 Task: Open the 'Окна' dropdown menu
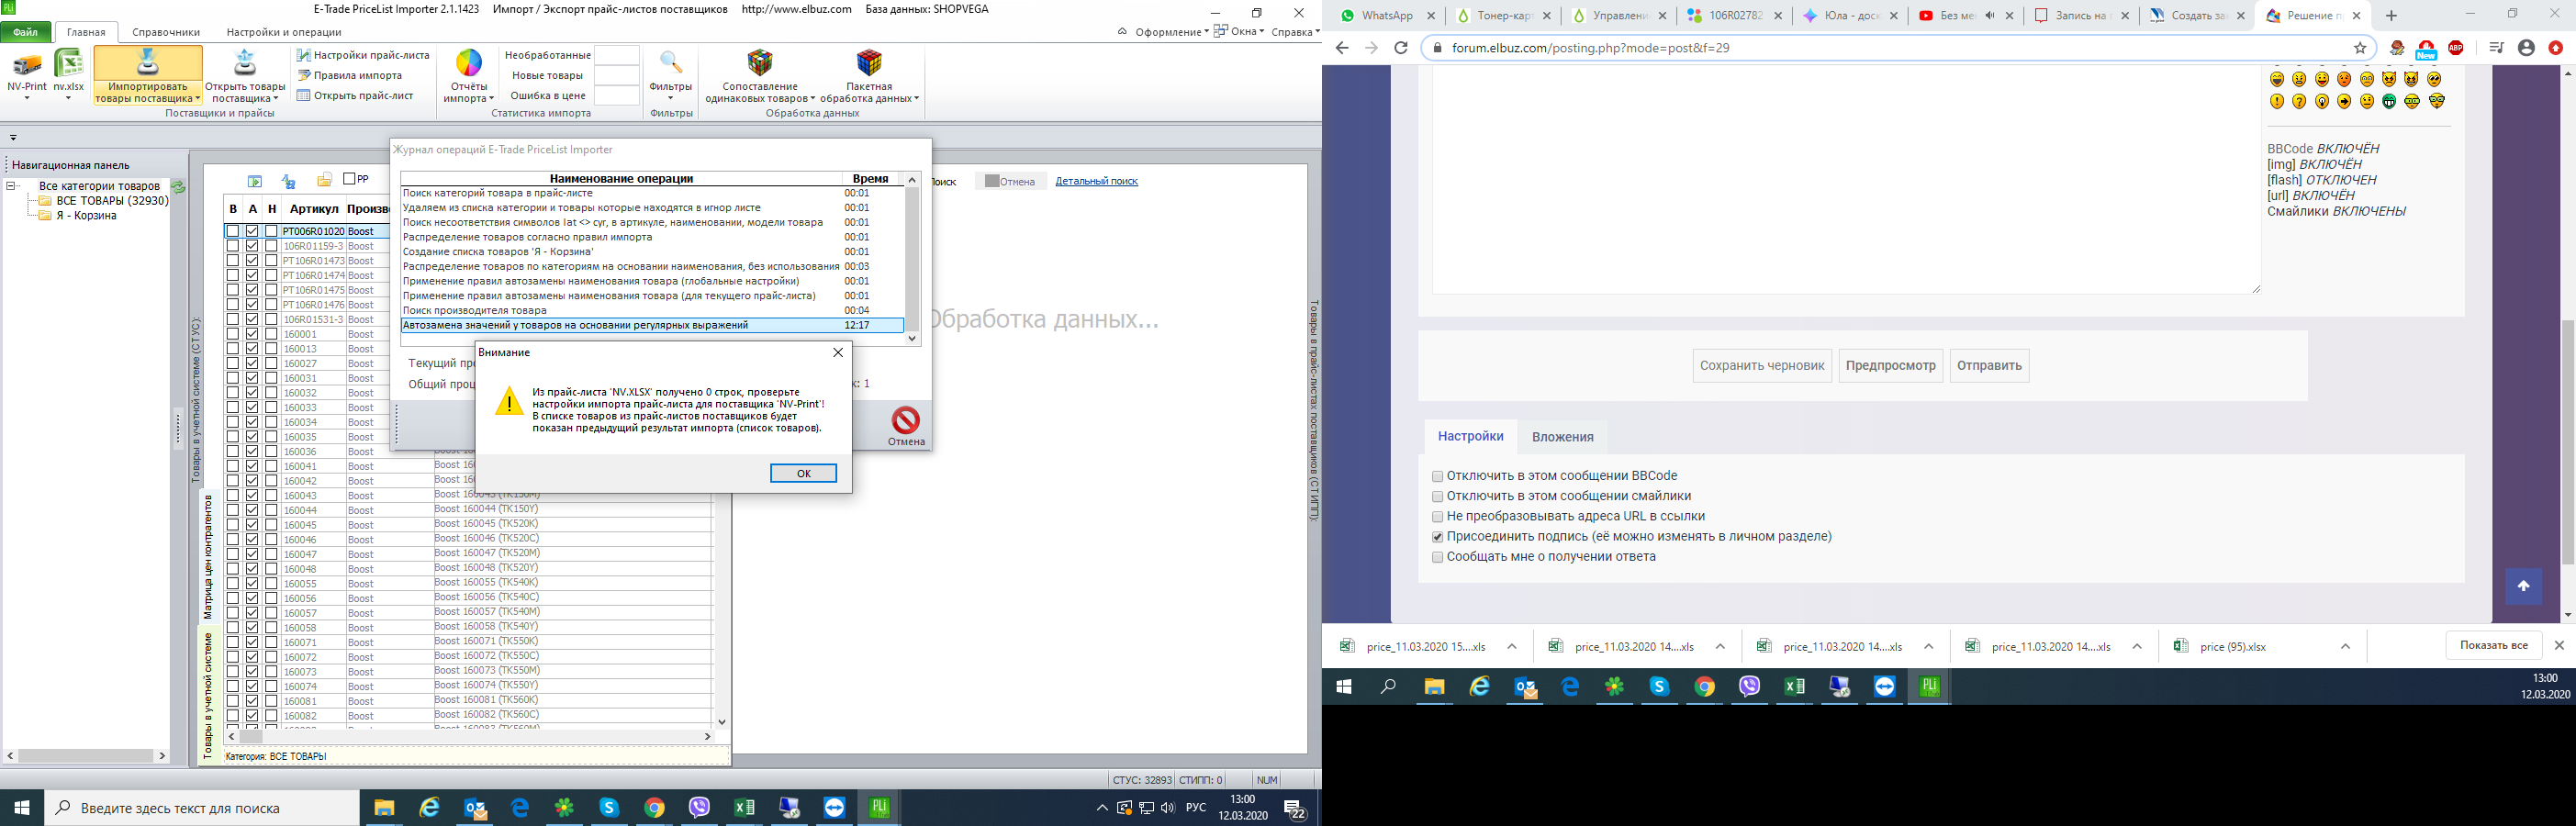coord(1240,32)
